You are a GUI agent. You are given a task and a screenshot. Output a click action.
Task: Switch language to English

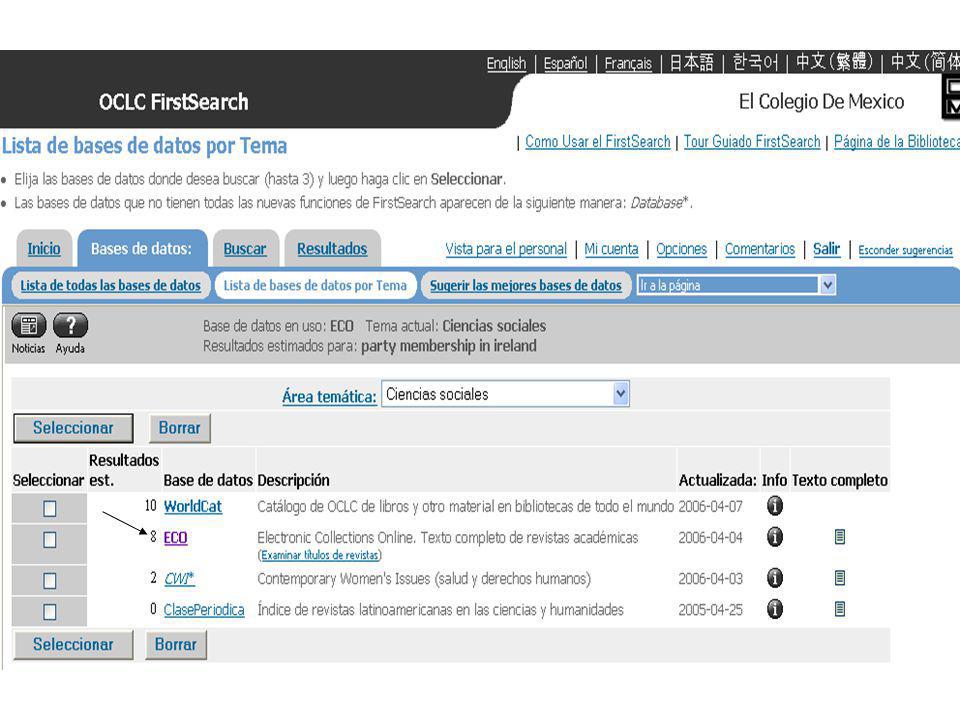[506, 63]
